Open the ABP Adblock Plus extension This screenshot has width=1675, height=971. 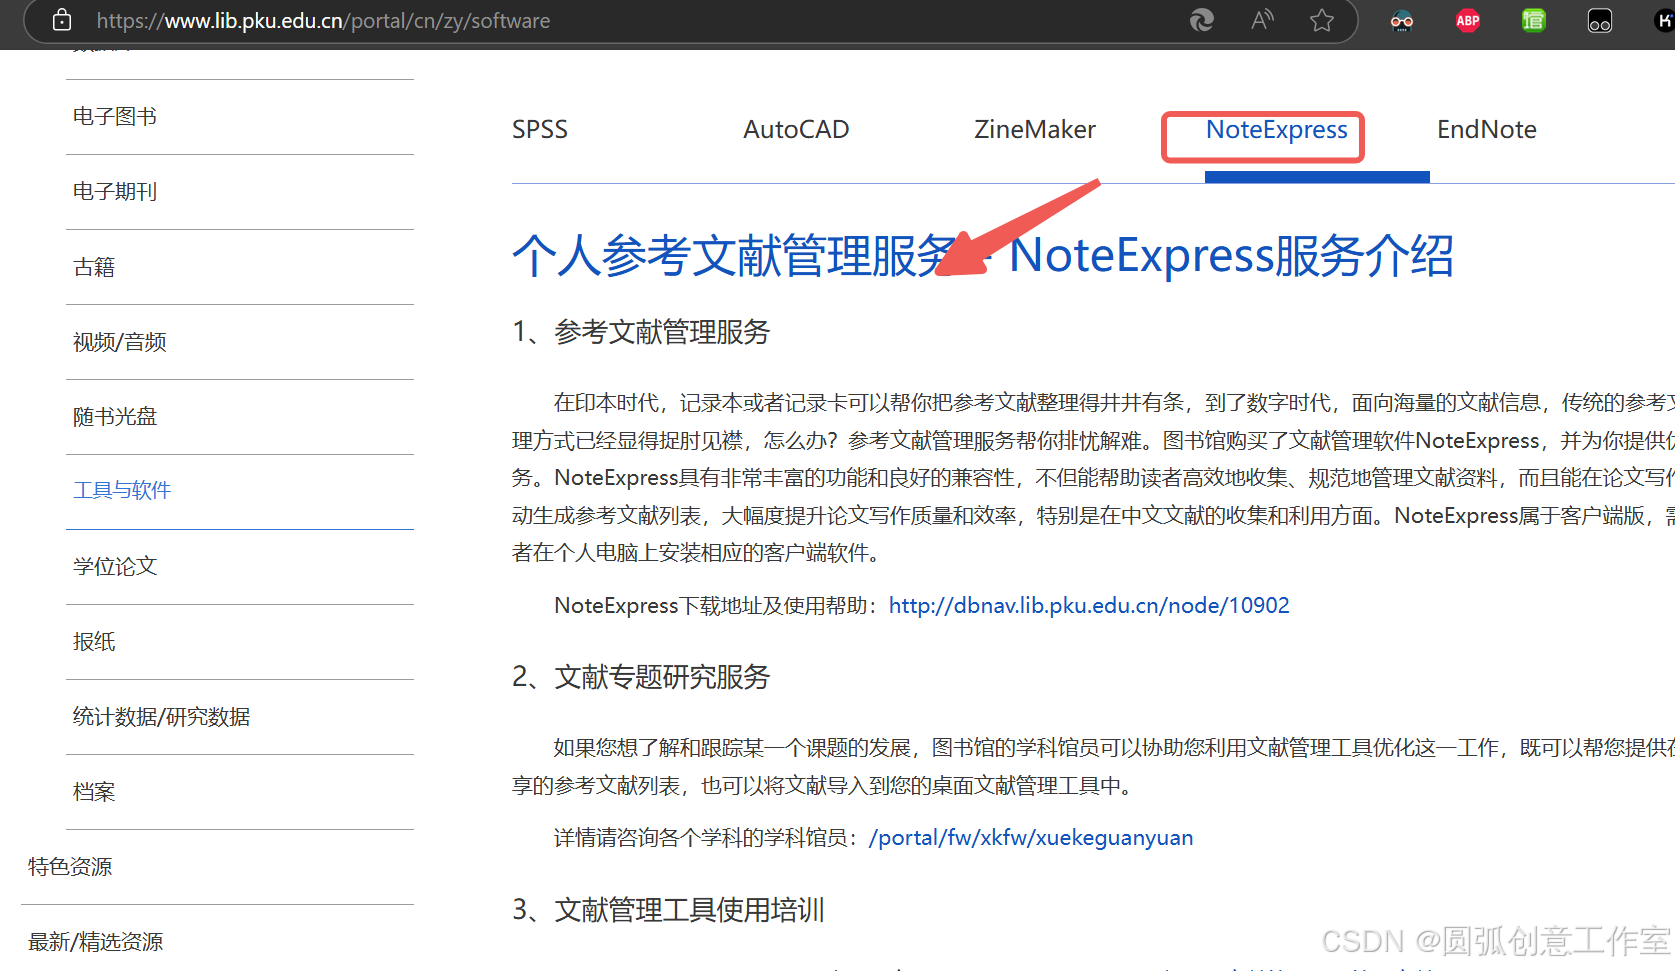[1468, 20]
